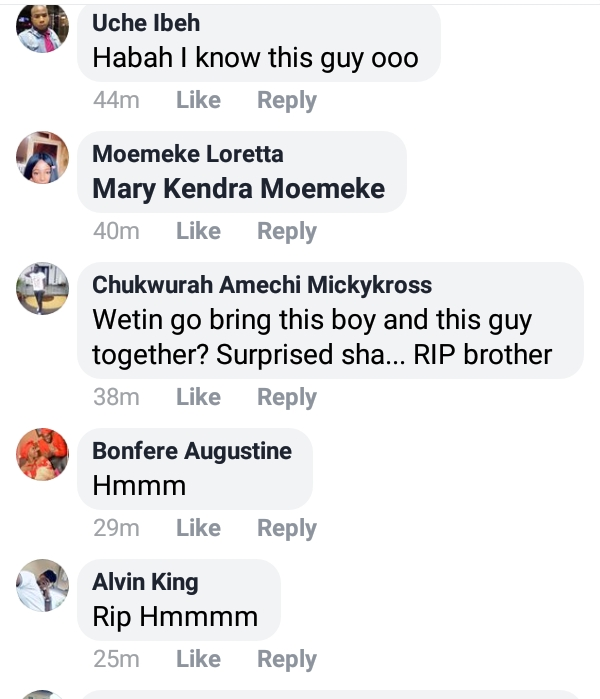The image size is (600, 699).
Task: Open the tagged Mary Kendra Moemeke profile
Action: tap(238, 189)
